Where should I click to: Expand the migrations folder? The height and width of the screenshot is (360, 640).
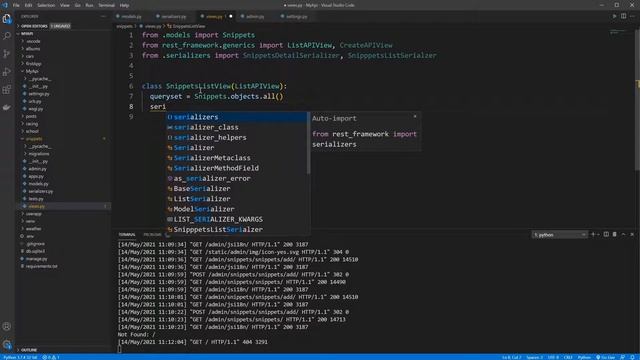coord(39,154)
